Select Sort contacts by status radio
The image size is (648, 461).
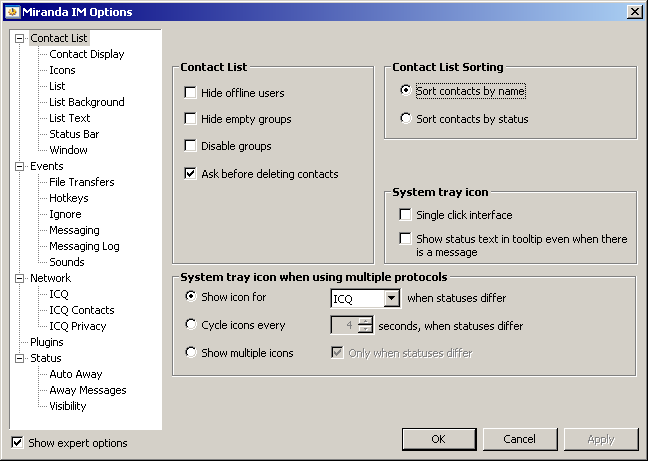(x=406, y=119)
